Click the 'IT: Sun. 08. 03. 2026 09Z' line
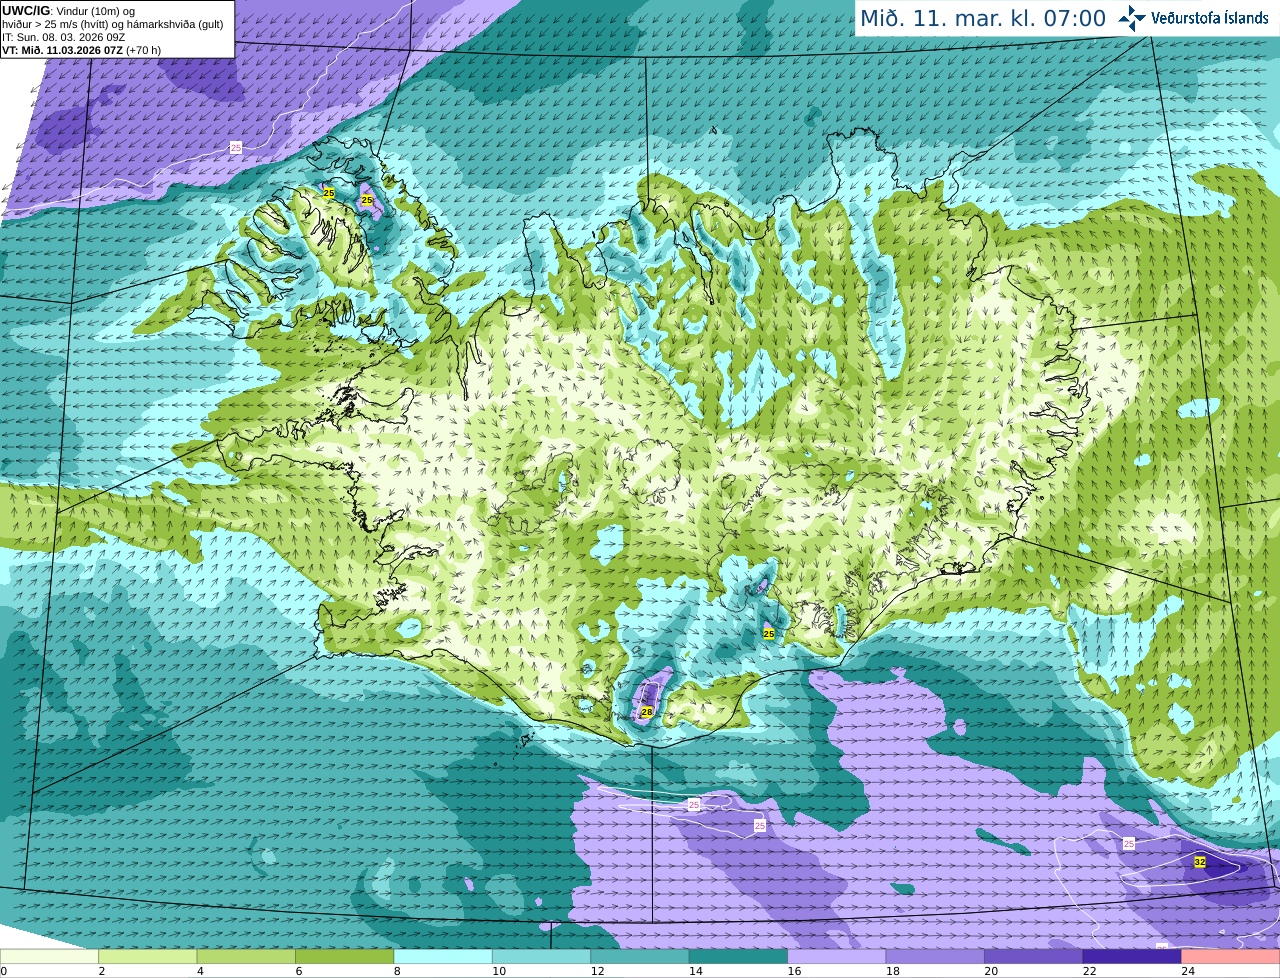 [64, 37]
